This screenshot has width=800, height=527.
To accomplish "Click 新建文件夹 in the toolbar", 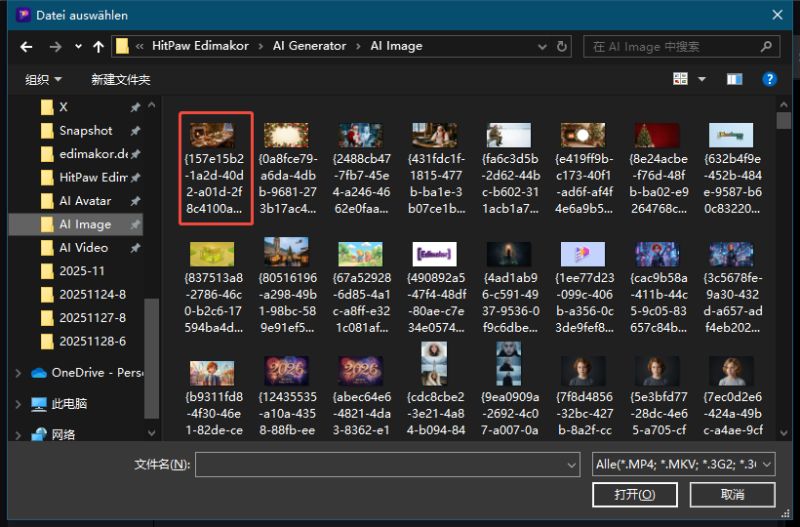I will pos(120,79).
